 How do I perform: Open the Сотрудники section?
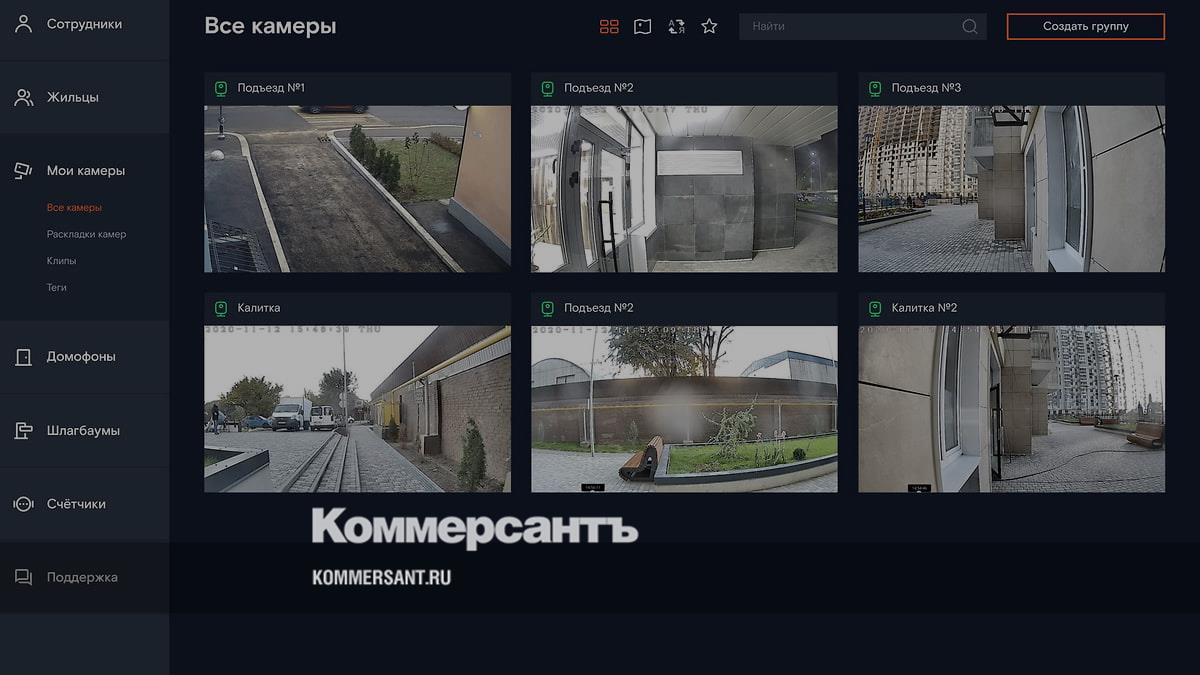coord(84,24)
